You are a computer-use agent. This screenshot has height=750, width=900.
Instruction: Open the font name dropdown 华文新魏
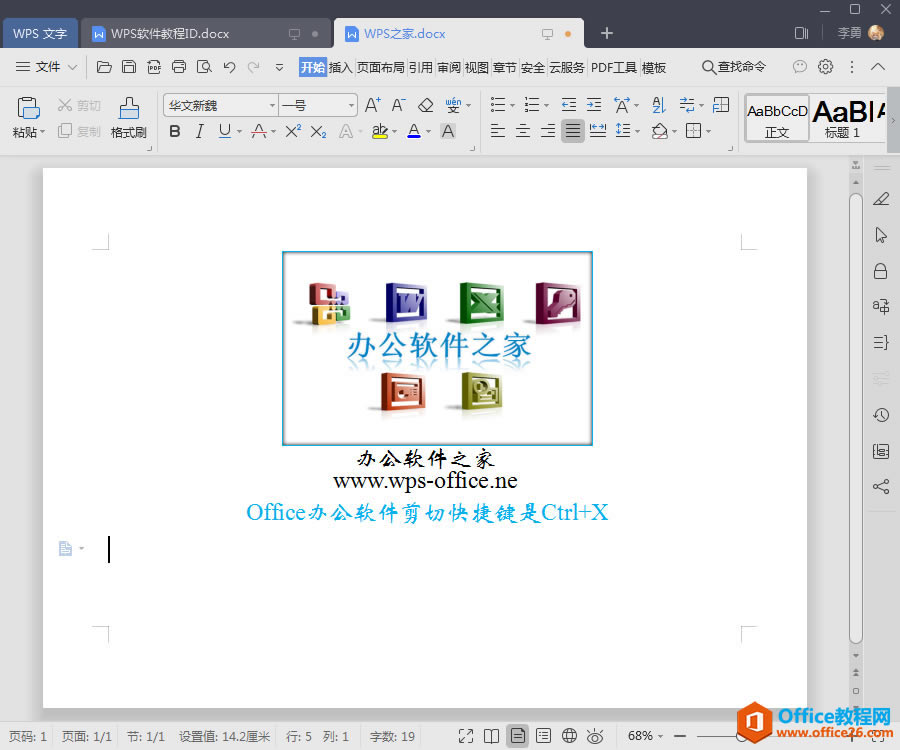pyautogui.click(x=218, y=104)
